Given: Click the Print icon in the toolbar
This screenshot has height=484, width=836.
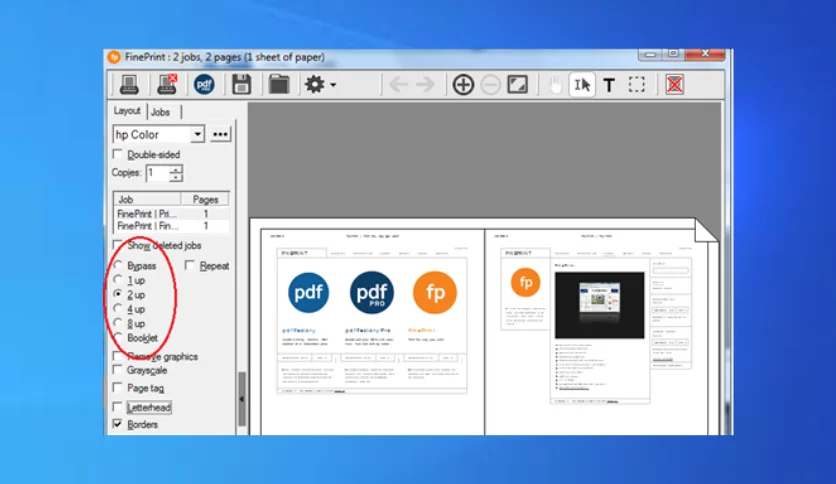Looking at the screenshot, I should (x=129, y=84).
